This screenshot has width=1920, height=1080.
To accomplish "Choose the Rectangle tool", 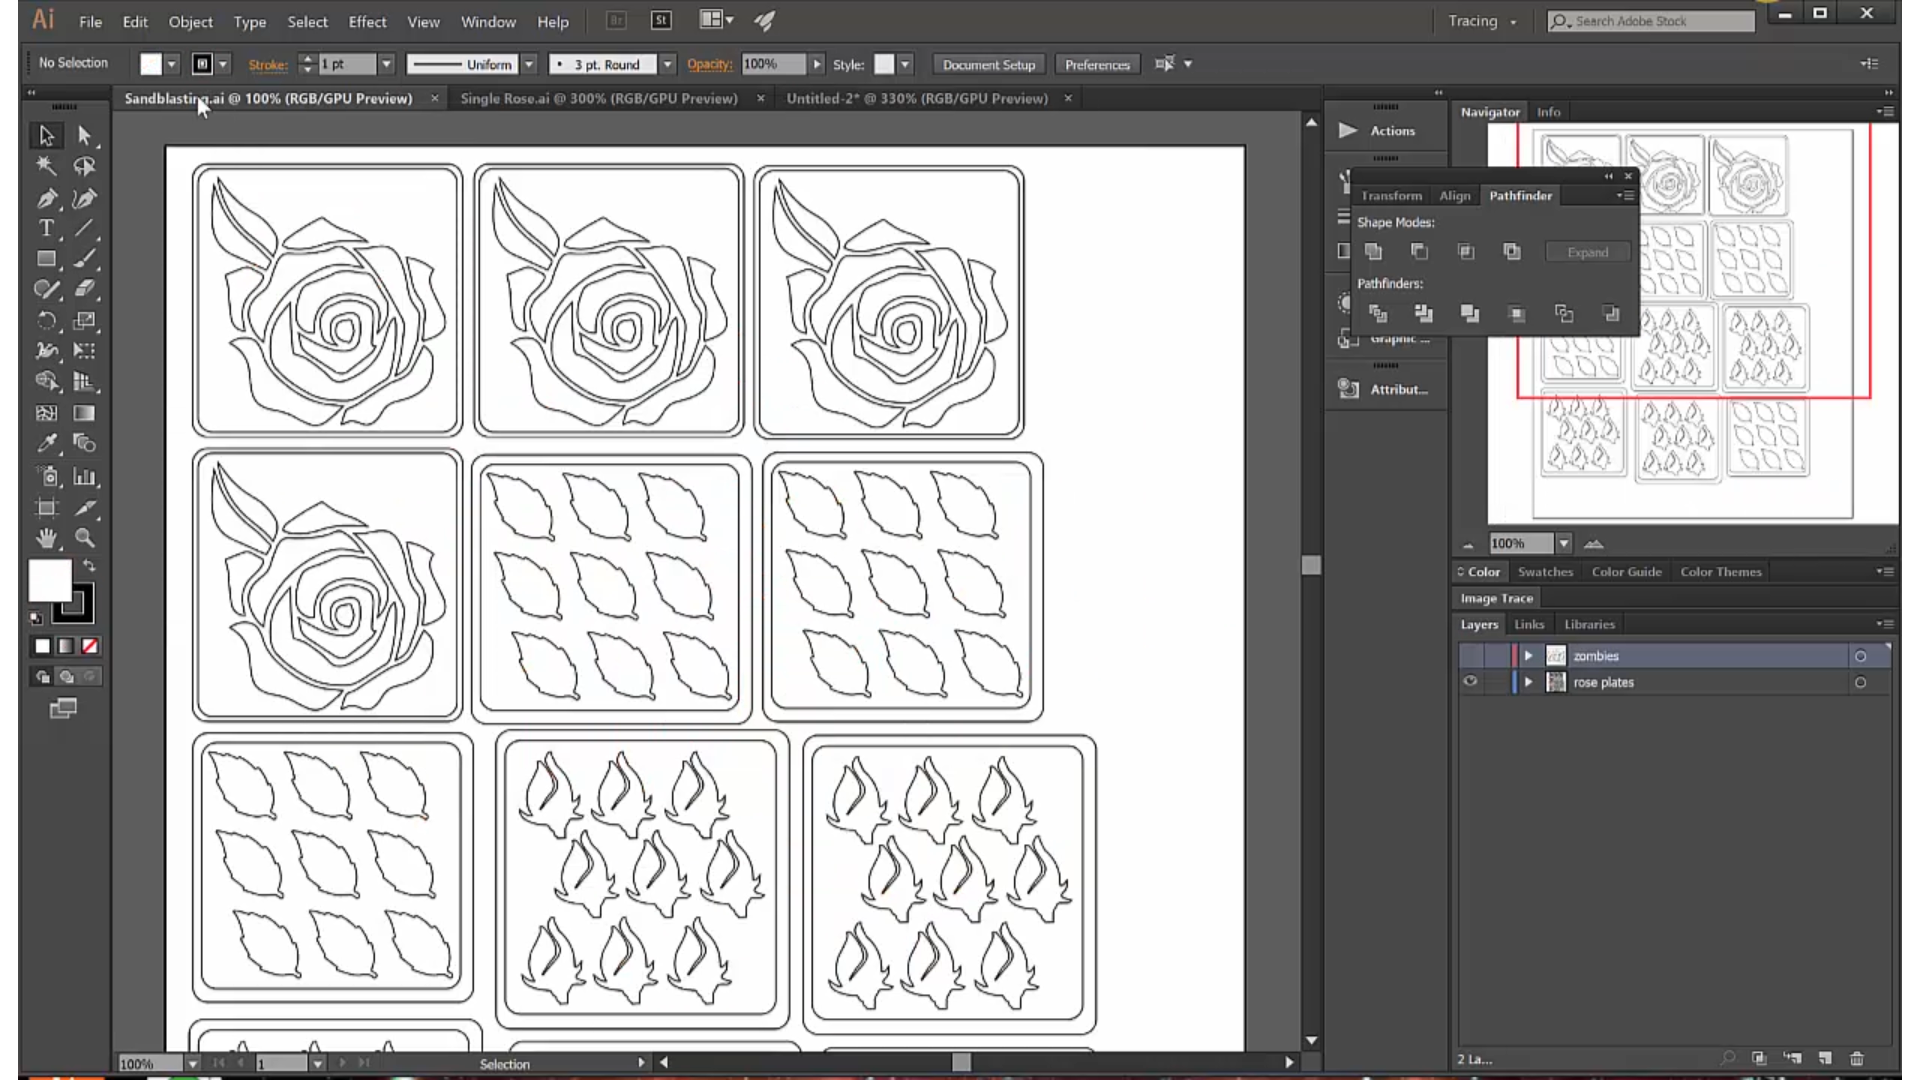I will [47, 258].
